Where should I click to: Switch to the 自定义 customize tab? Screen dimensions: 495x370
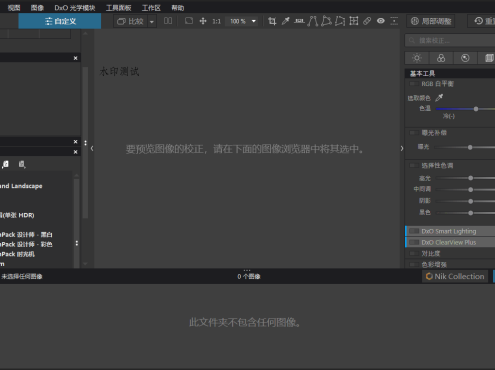point(60,21)
